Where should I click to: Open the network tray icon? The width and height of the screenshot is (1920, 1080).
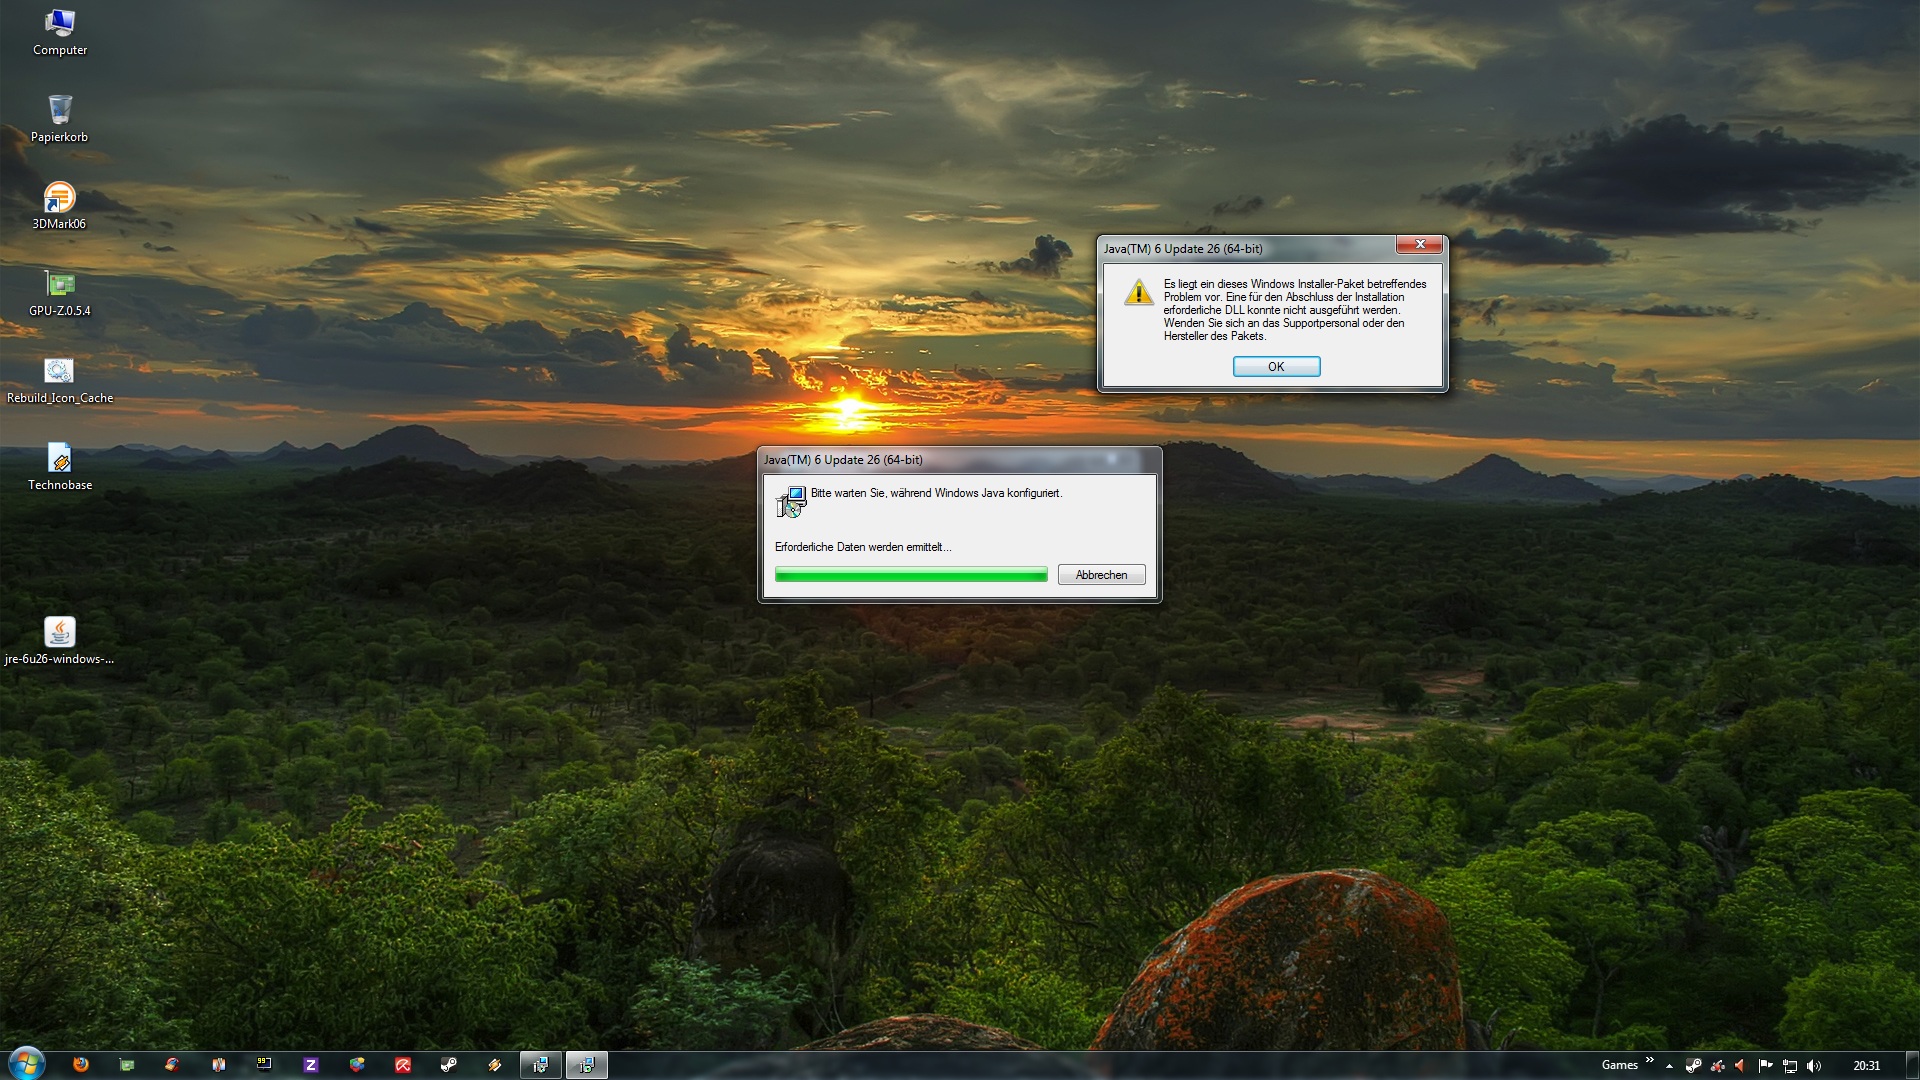[x=1790, y=1066]
